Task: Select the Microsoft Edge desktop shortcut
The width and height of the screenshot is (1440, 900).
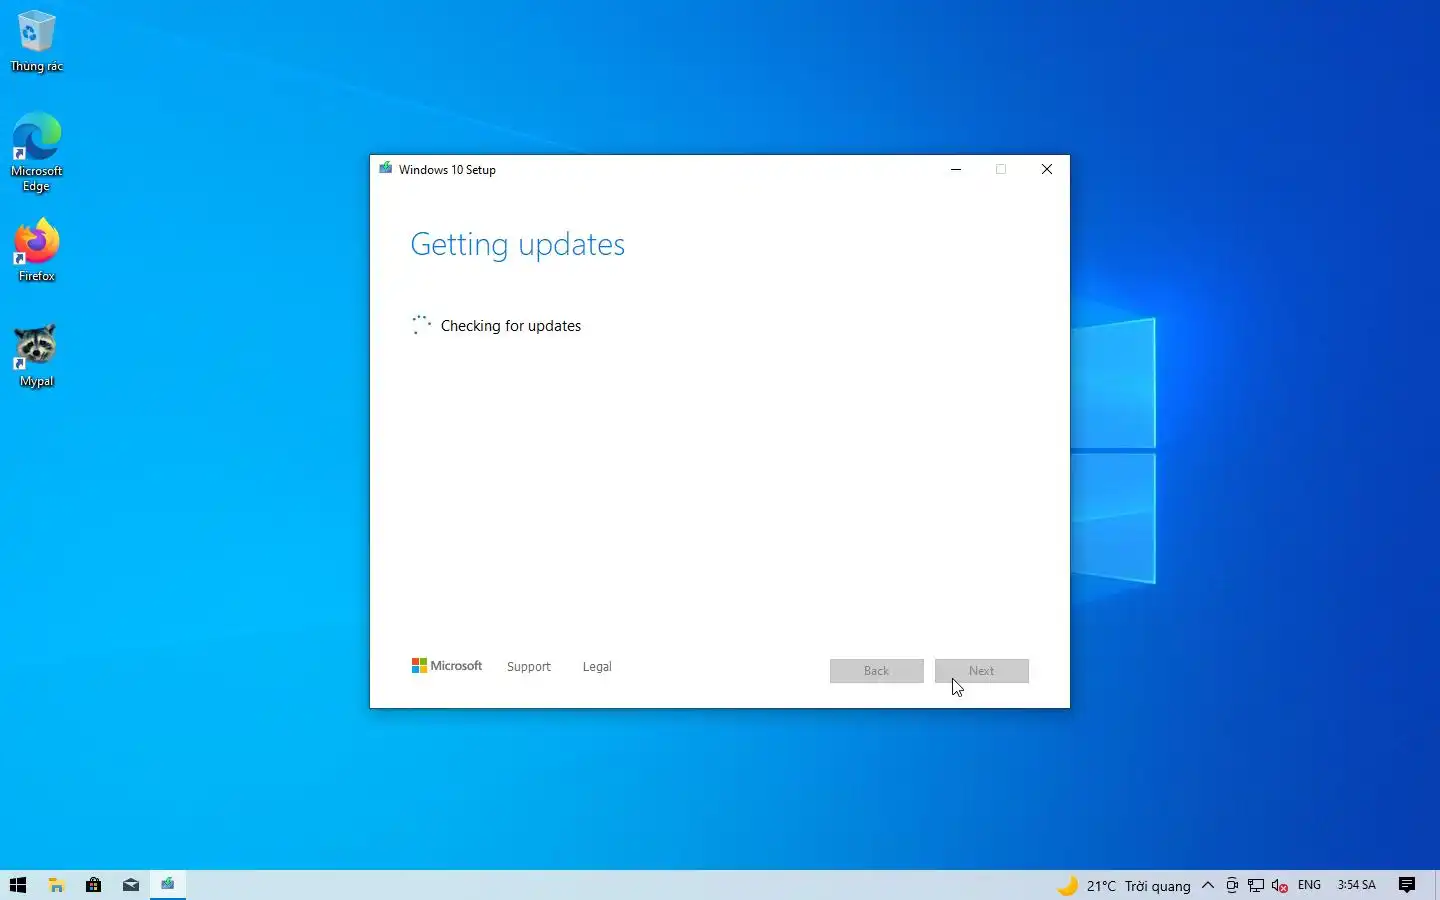Action: (37, 152)
